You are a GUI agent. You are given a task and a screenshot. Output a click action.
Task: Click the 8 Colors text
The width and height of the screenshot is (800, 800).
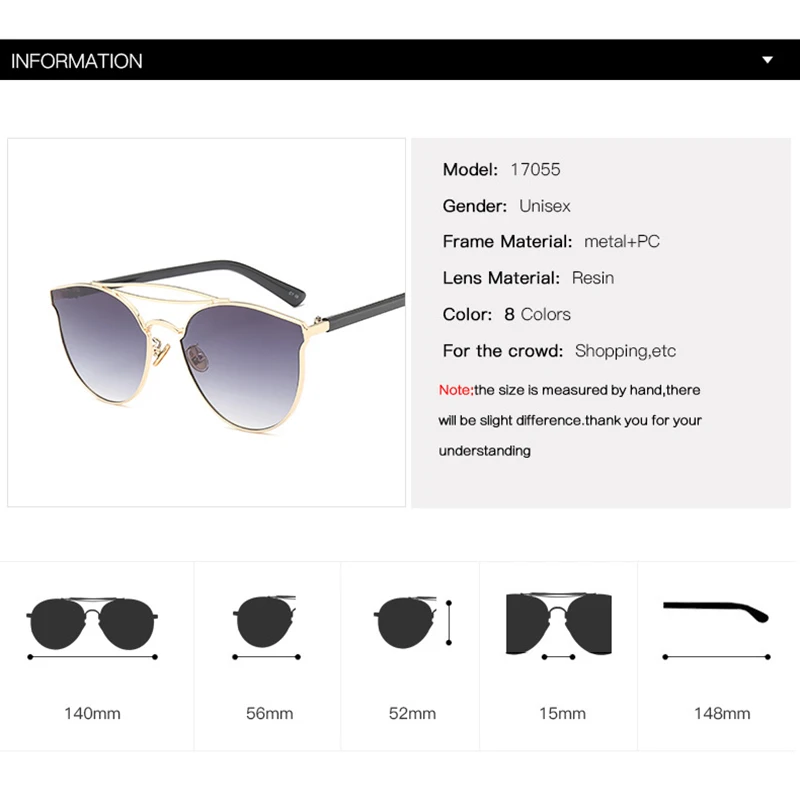click(537, 314)
